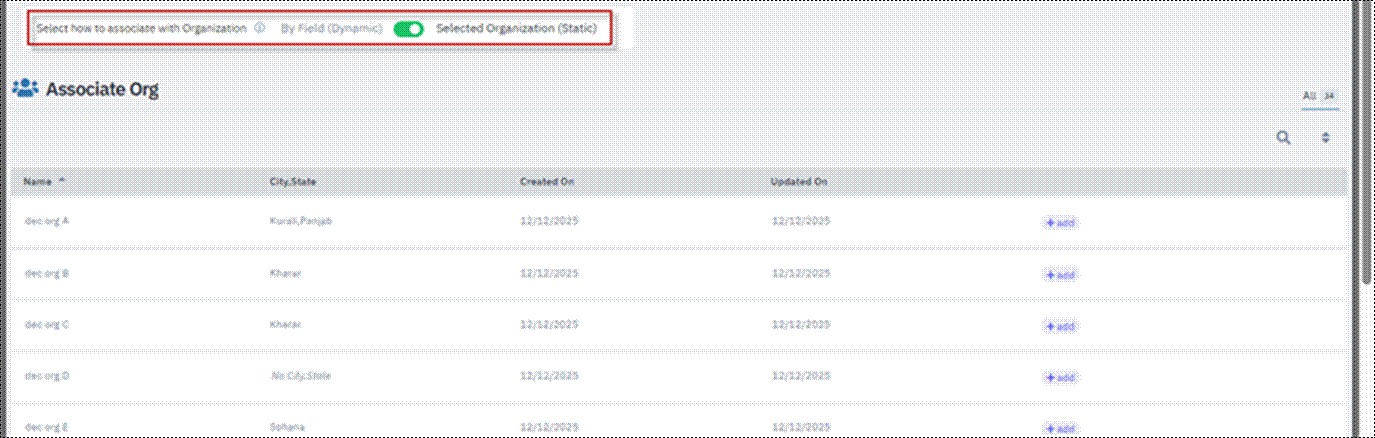Click the info icon beside Organization label
The width and height of the screenshot is (1375, 438).
point(259,29)
